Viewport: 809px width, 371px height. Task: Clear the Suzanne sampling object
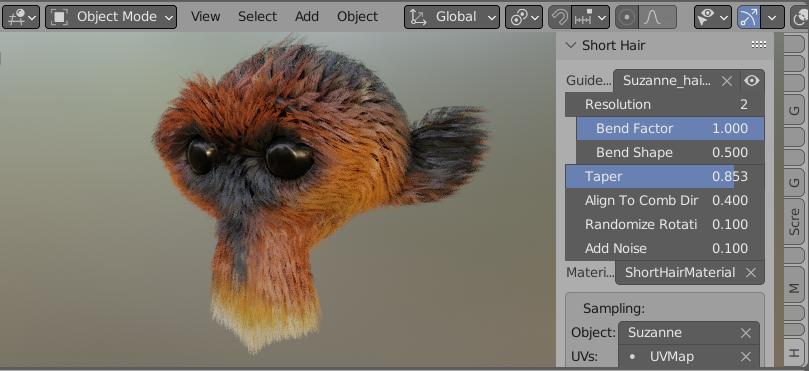[x=746, y=333]
